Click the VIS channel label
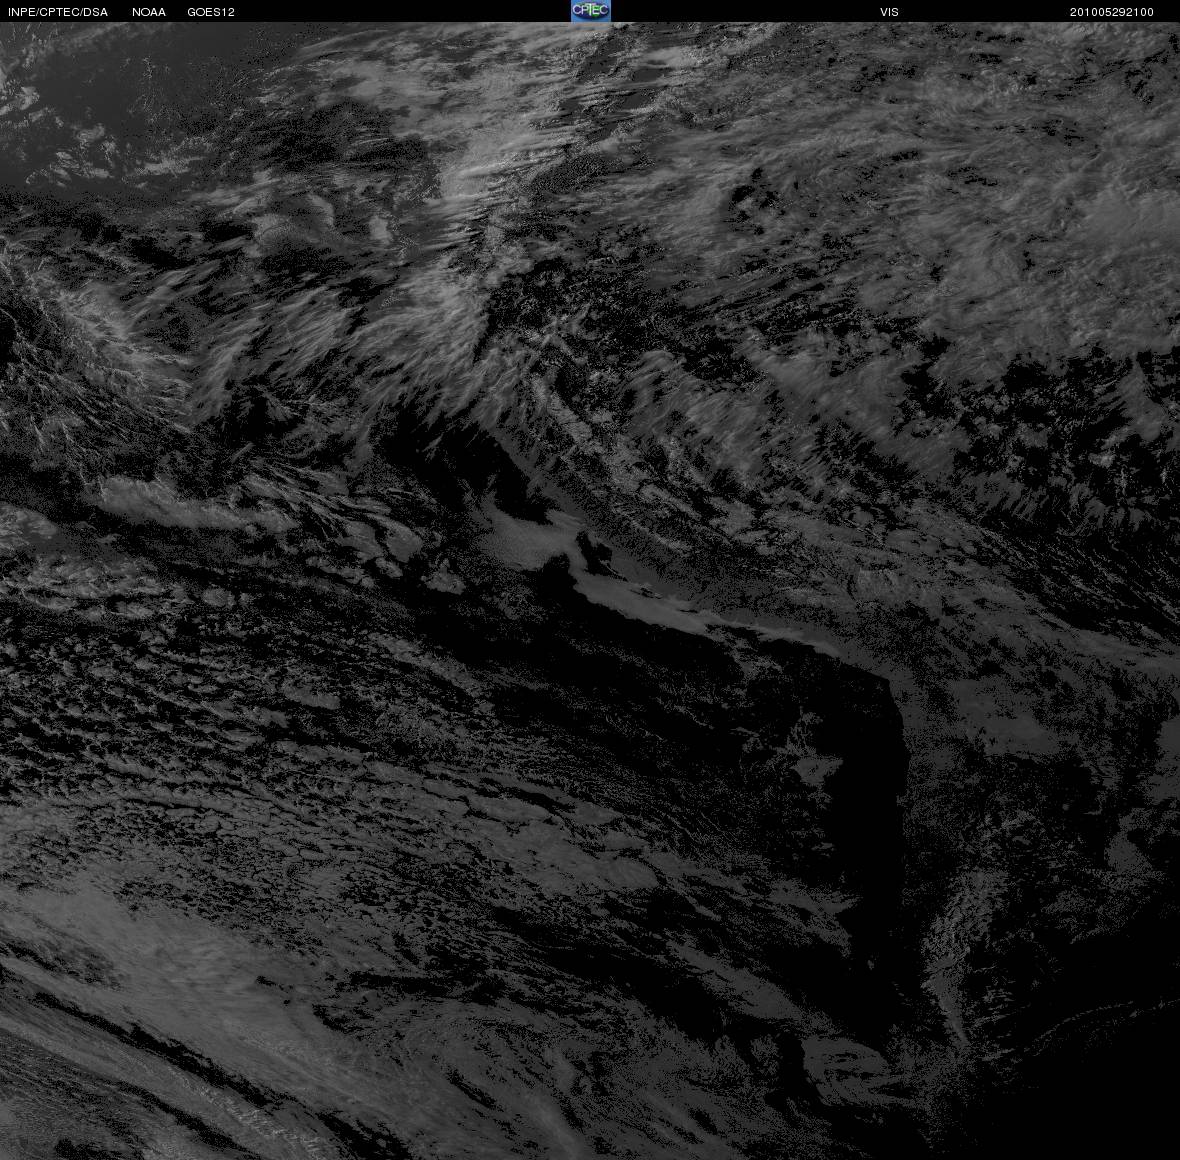Viewport: 1180px width, 1160px height. [890, 12]
